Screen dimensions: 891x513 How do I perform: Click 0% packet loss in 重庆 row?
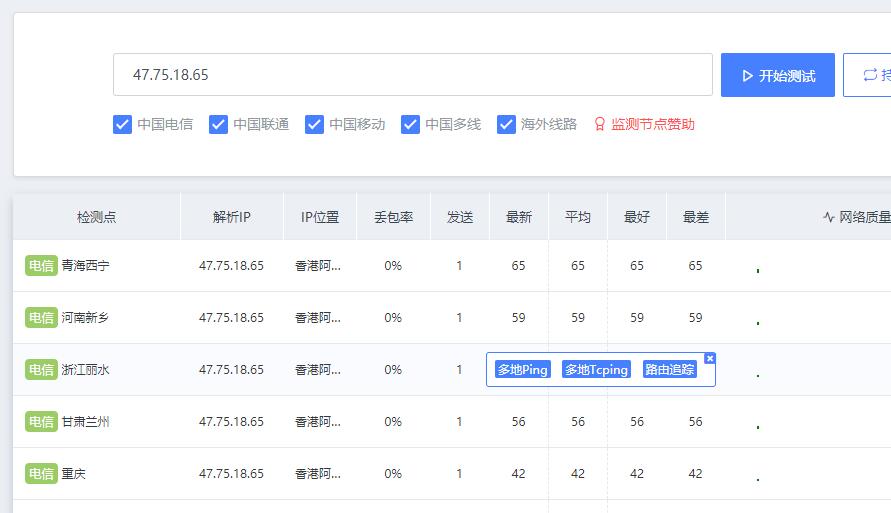[x=393, y=474]
